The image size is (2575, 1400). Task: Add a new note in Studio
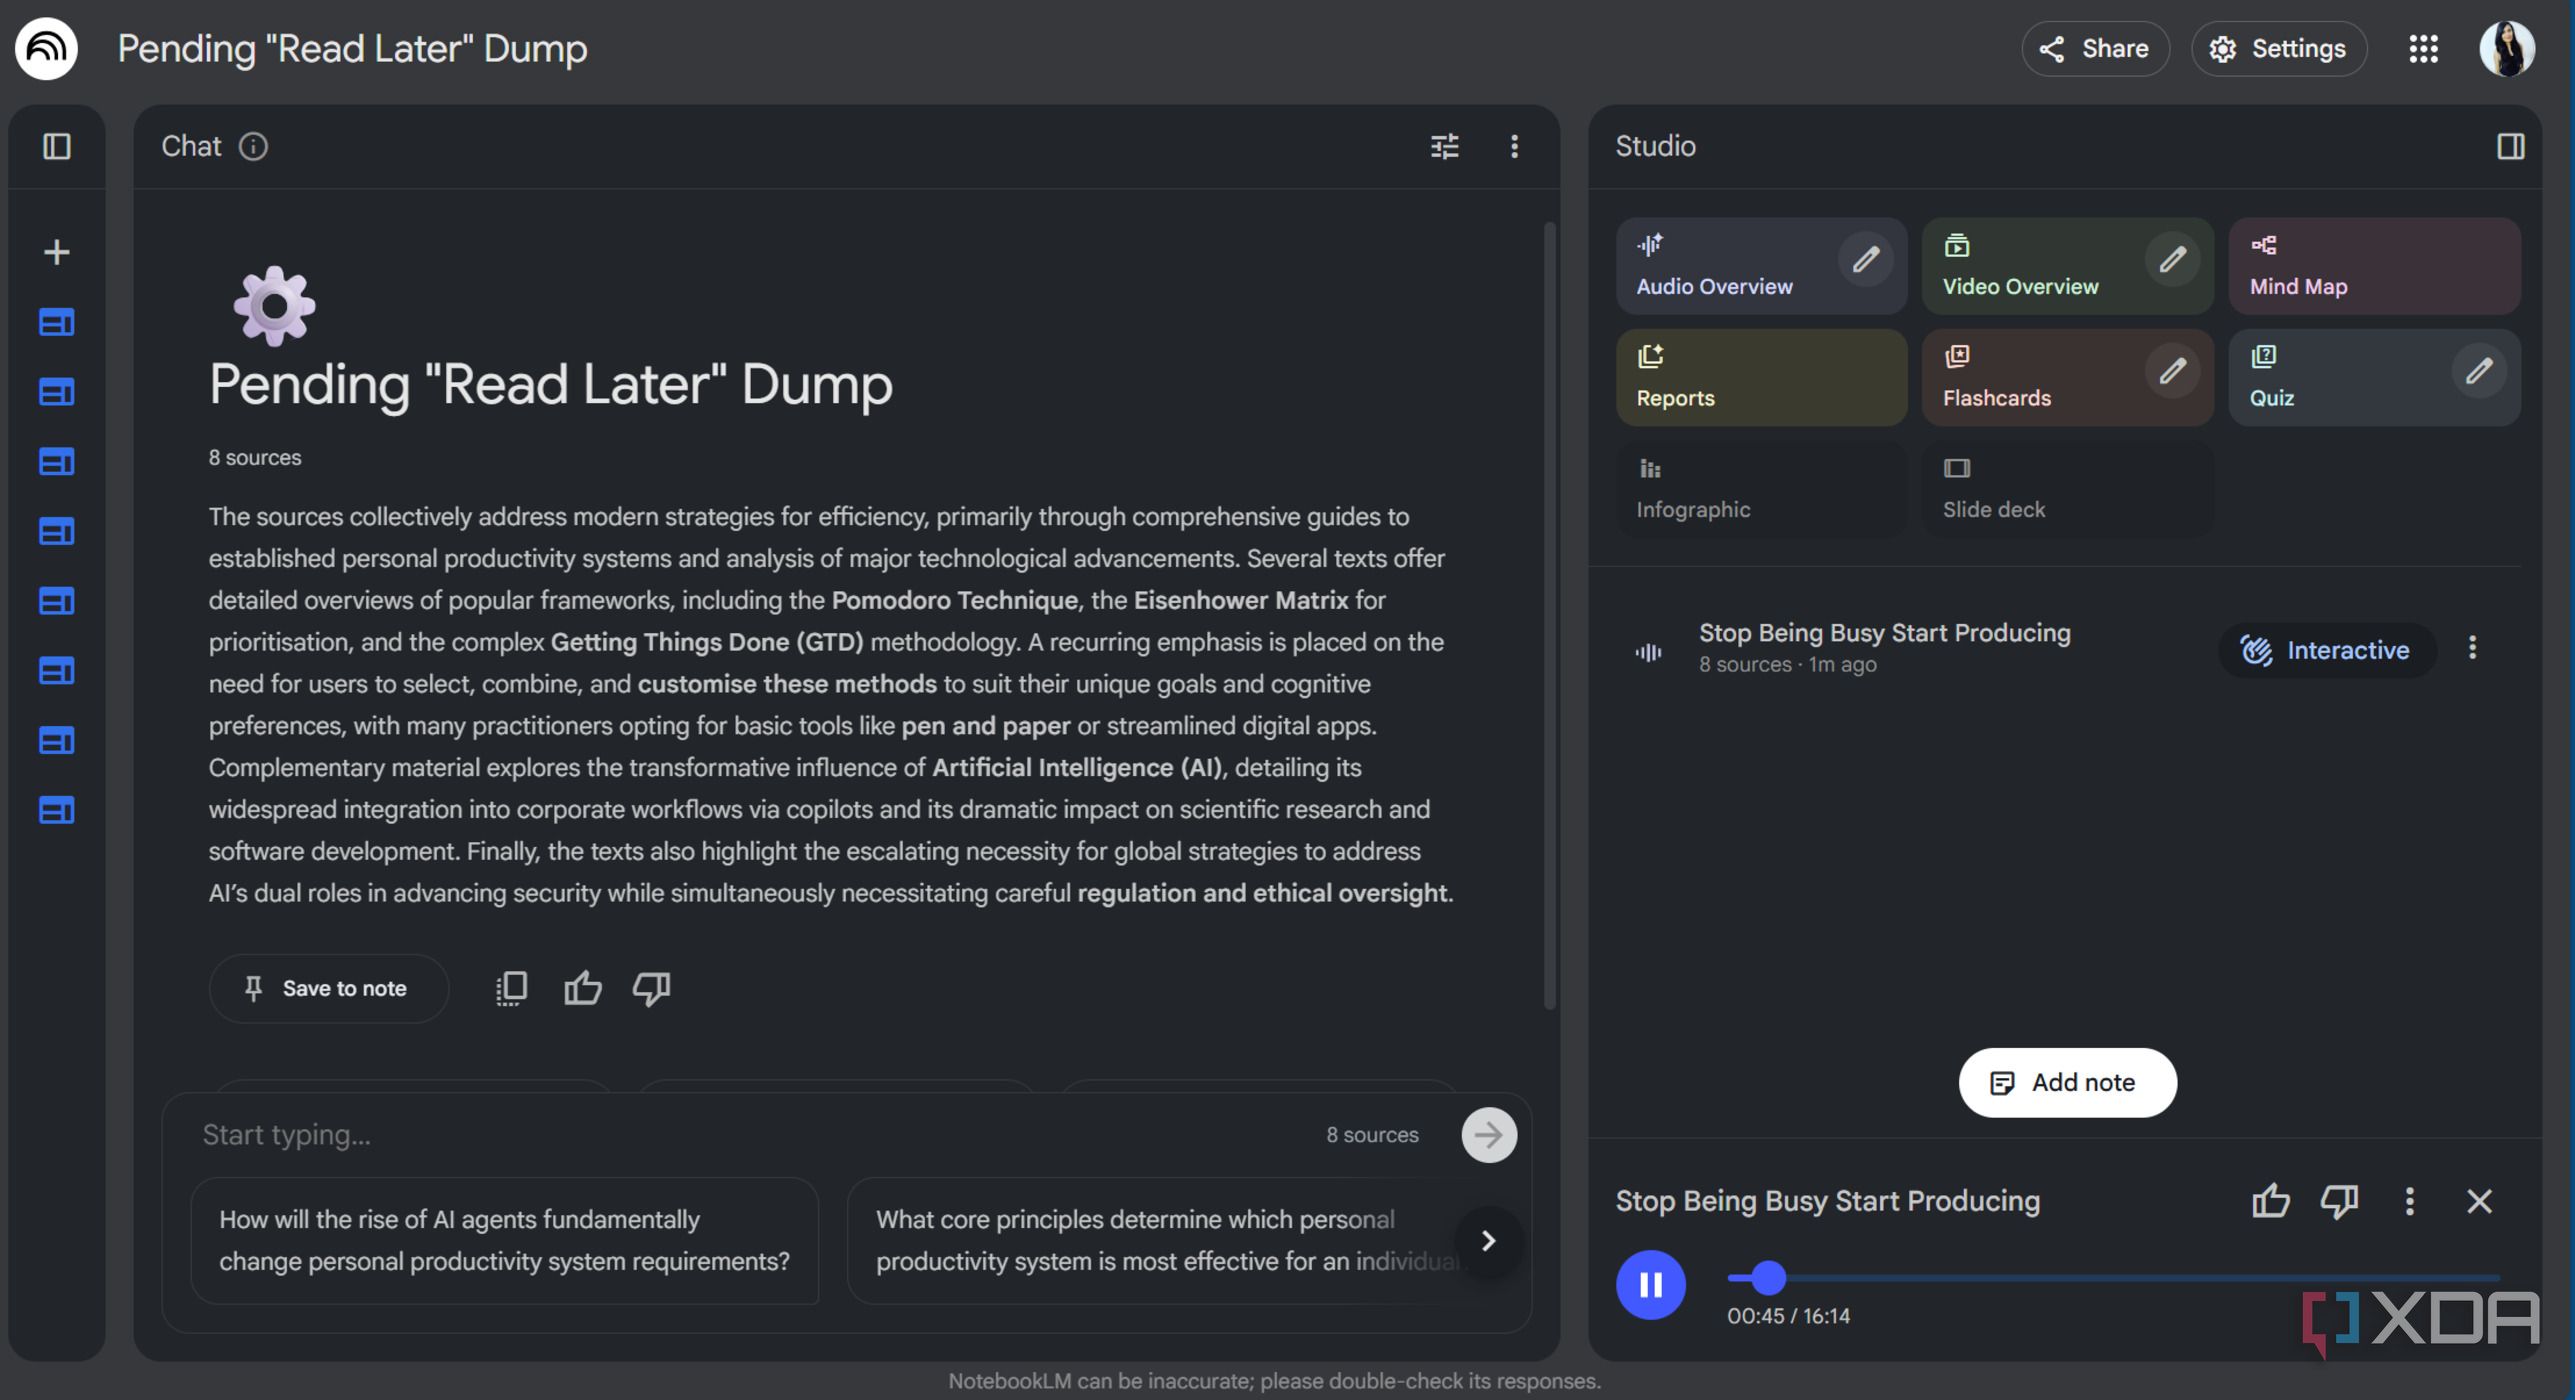click(2067, 1083)
